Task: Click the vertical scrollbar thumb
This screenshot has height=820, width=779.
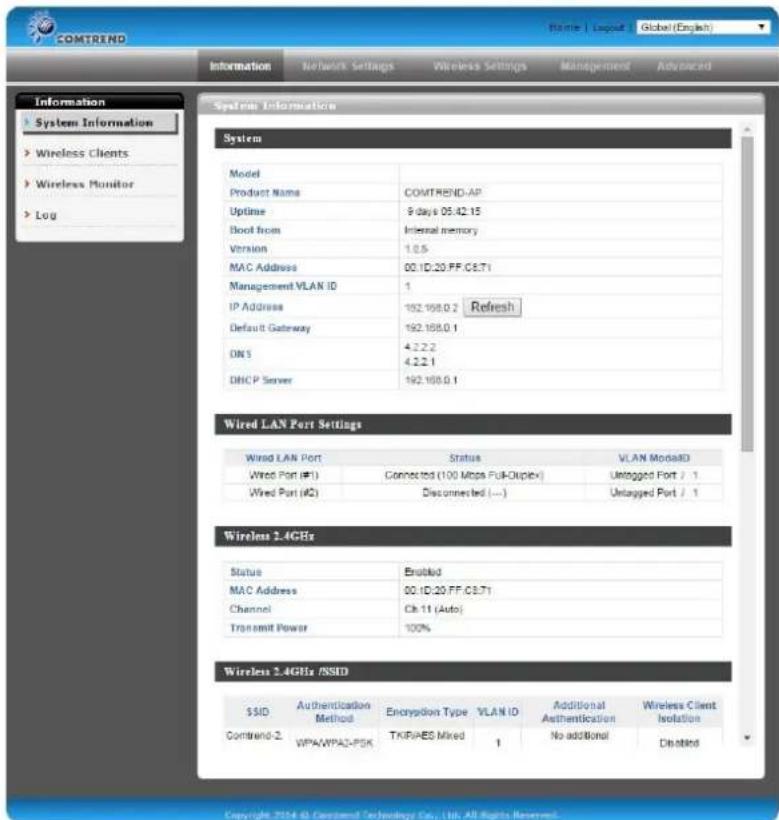Action: (747, 294)
